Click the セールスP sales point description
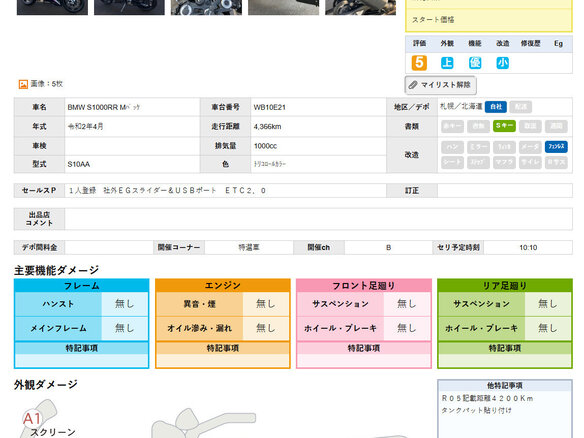The image size is (584, 438). click(x=168, y=191)
